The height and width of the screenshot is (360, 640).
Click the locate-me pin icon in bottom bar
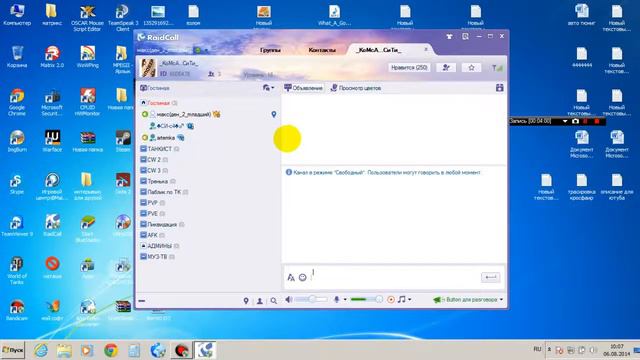tap(246, 301)
